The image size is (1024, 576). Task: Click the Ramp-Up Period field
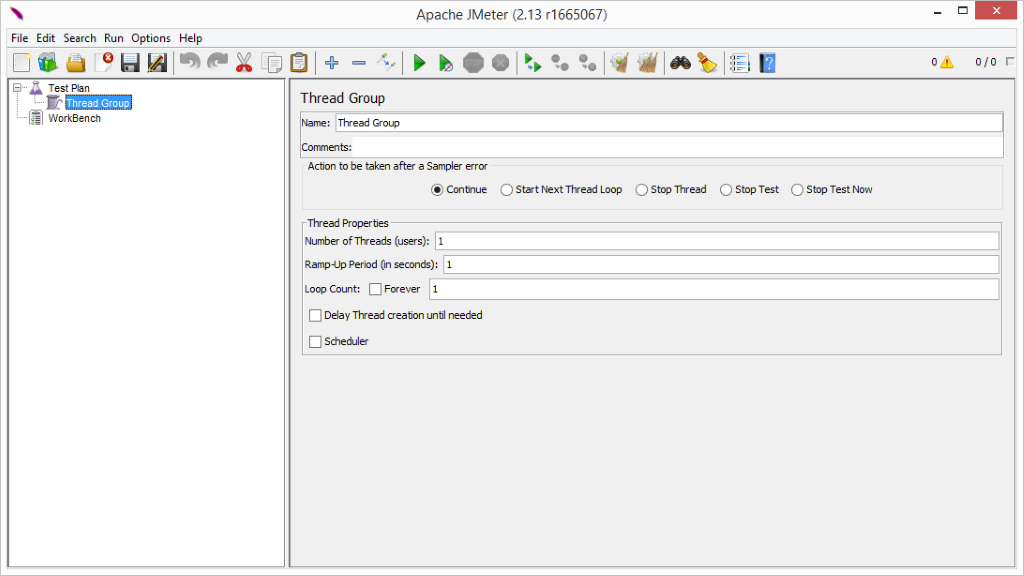pos(721,264)
